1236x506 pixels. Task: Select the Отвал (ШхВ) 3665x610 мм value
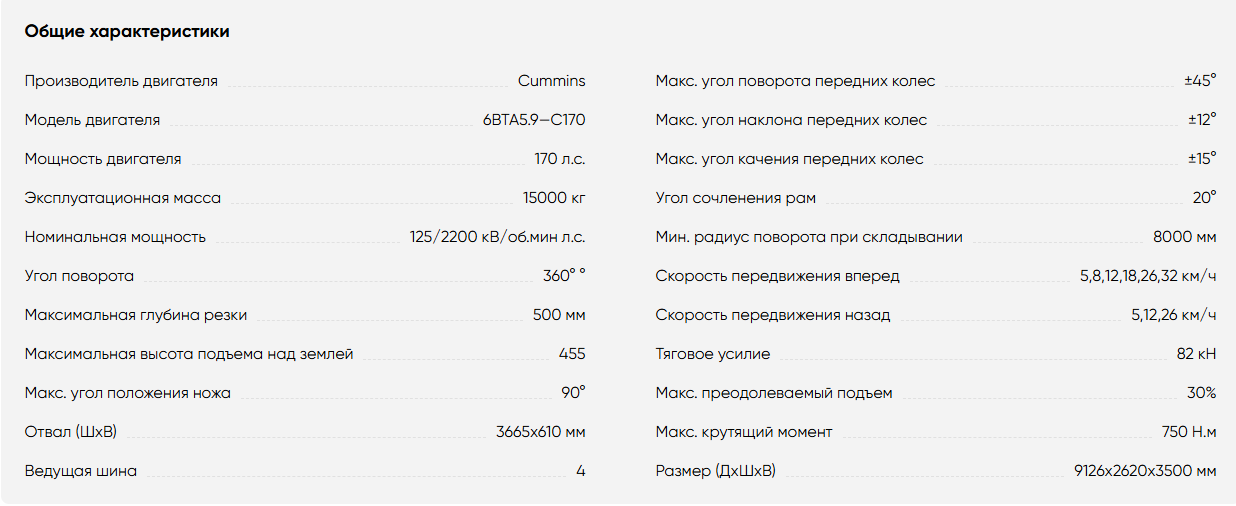click(x=541, y=432)
